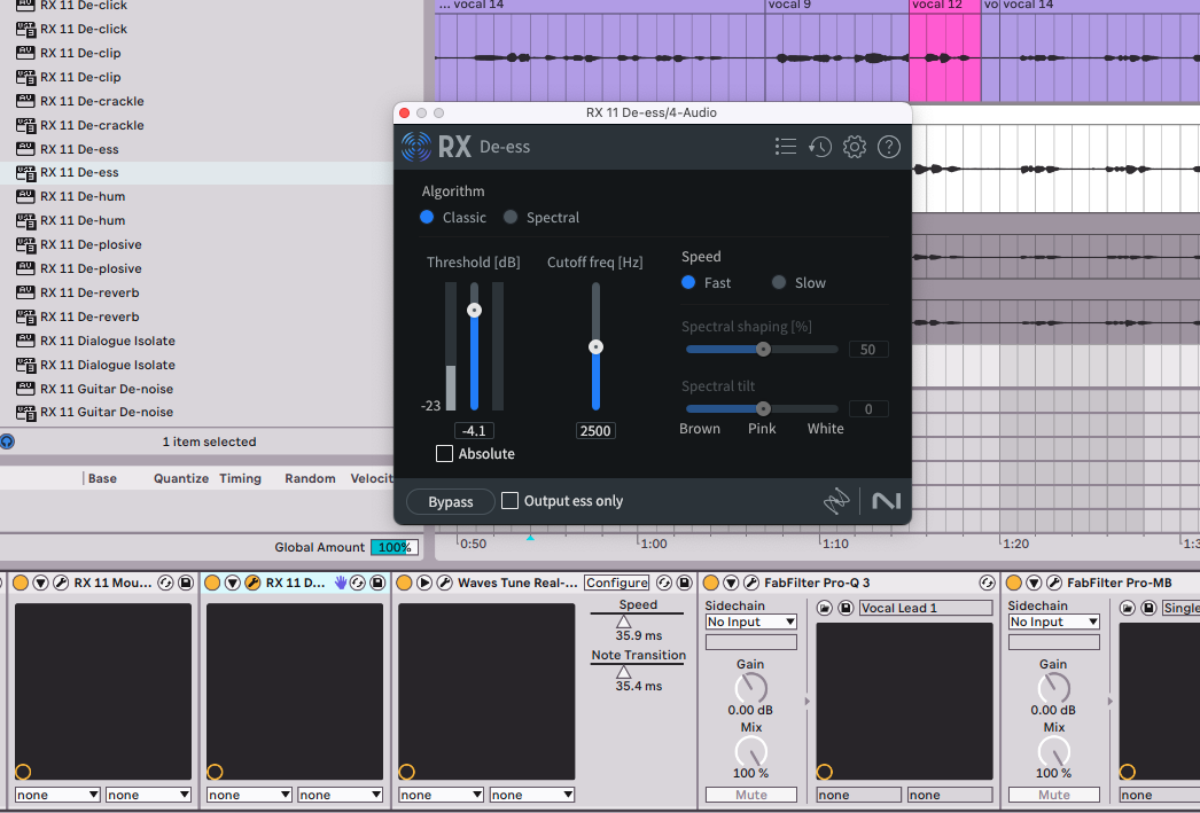Open the Pro-MB Sidechain No Input dropdown
The image size is (1200, 813).
tap(1054, 622)
